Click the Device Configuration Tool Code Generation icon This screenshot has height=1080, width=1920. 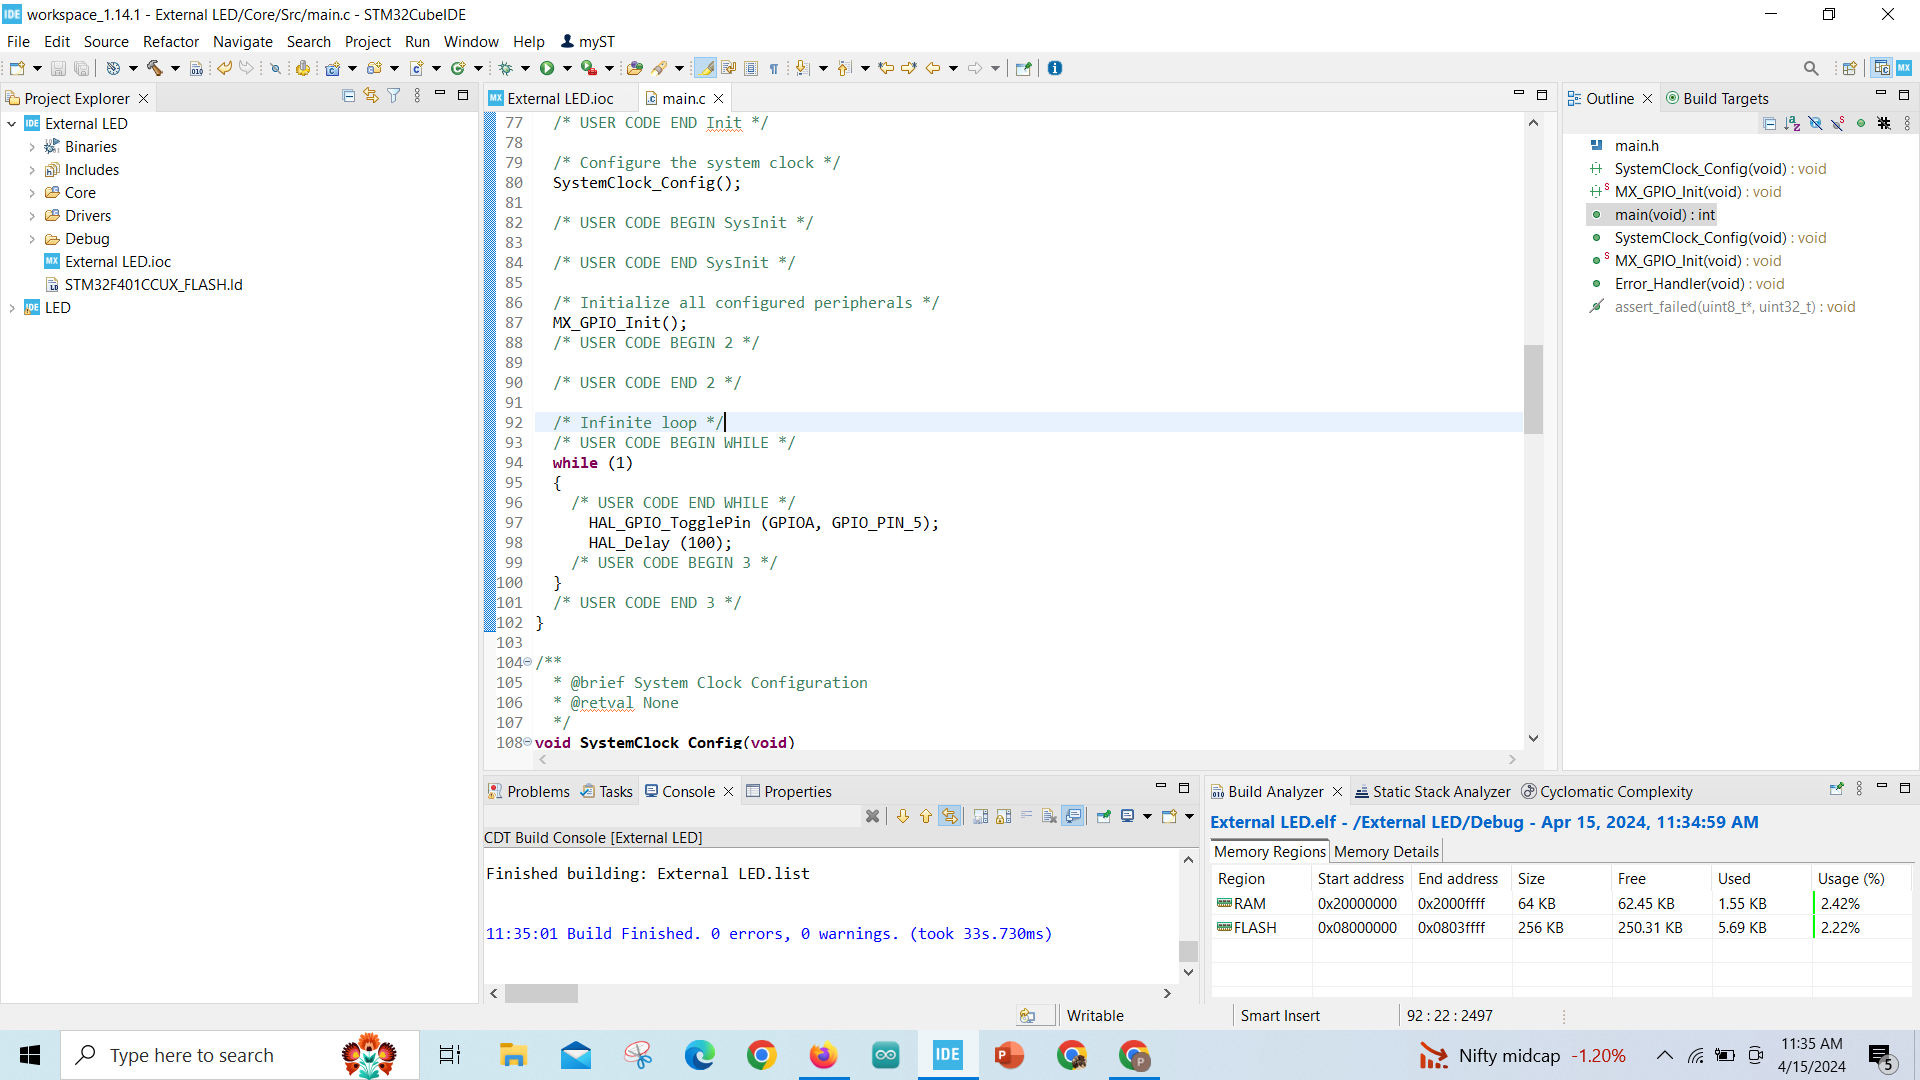(x=302, y=68)
